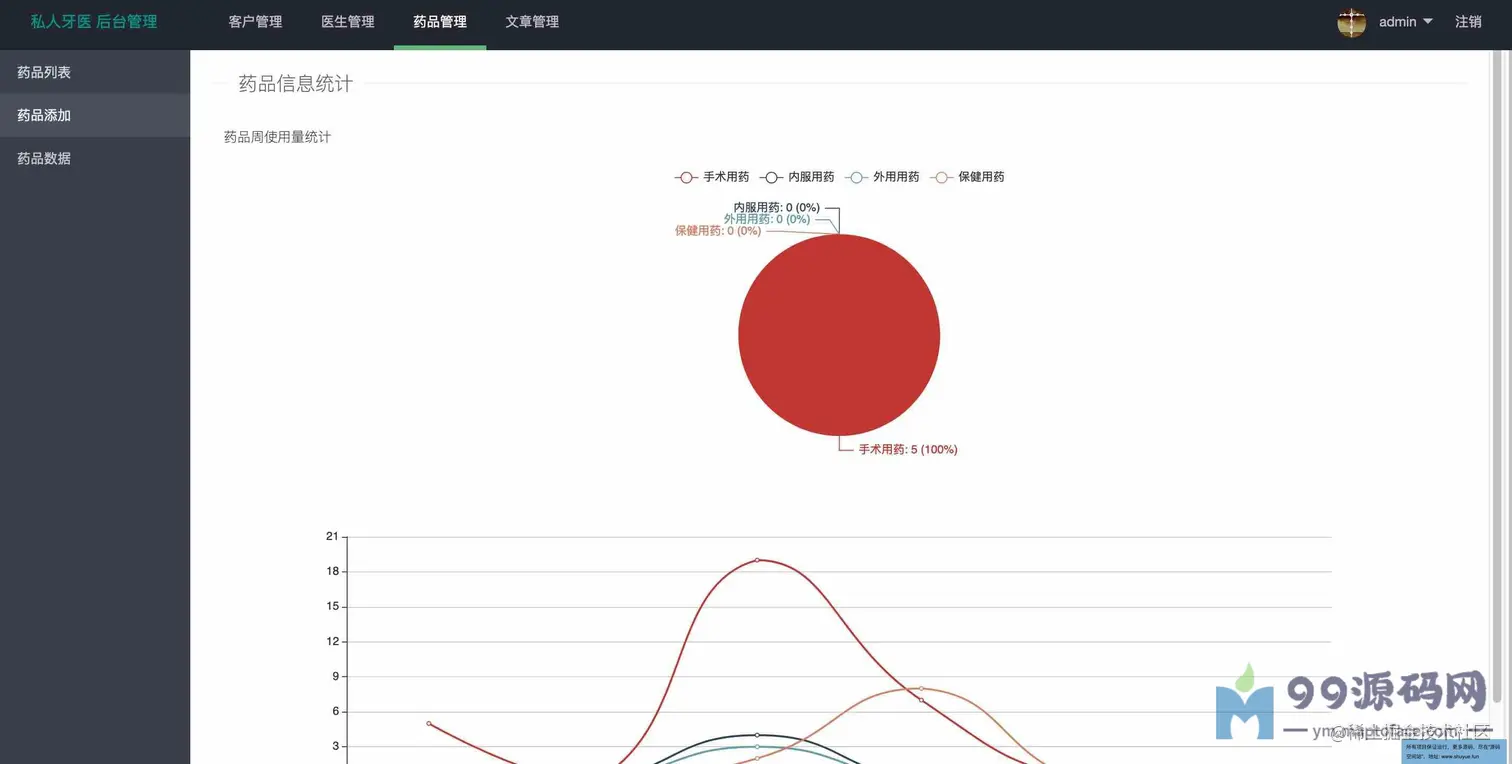The width and height of the screenshot is (1512, 764).
Task: Open 药品列表 in sidebar
Action: tap(95, 72)
